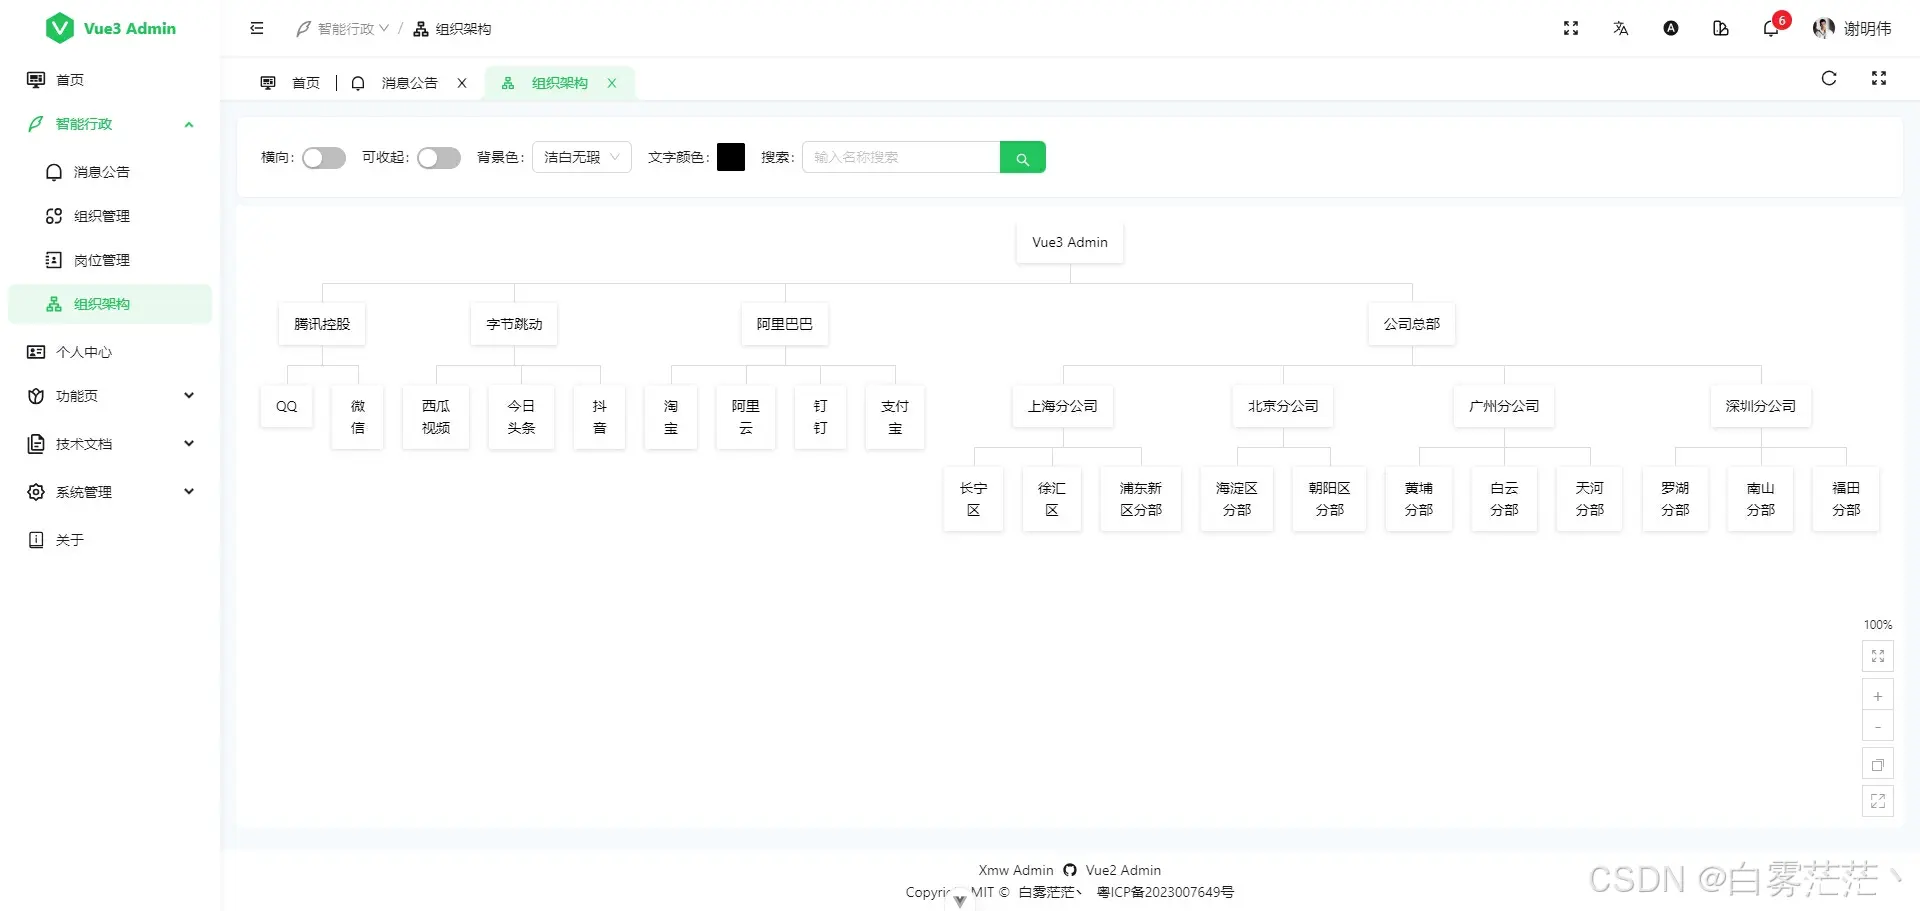1920x911 pixels.
Task: Click the Vue3 Admin logo
Action: pos(111,28)
